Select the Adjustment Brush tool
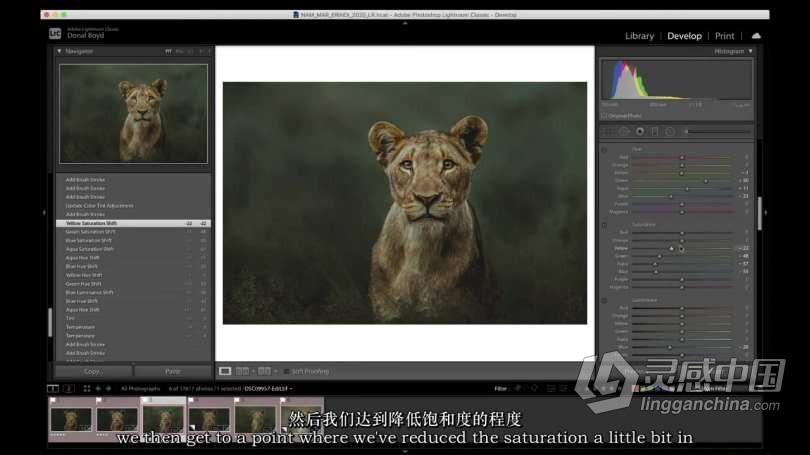This screenshot has height=455, width=810. [x=718, y=132]
